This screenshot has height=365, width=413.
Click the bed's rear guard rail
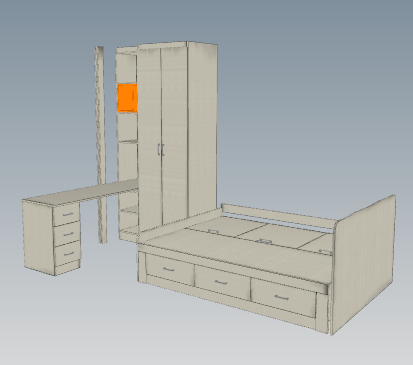pyautogui.click(x=277, y=217)
